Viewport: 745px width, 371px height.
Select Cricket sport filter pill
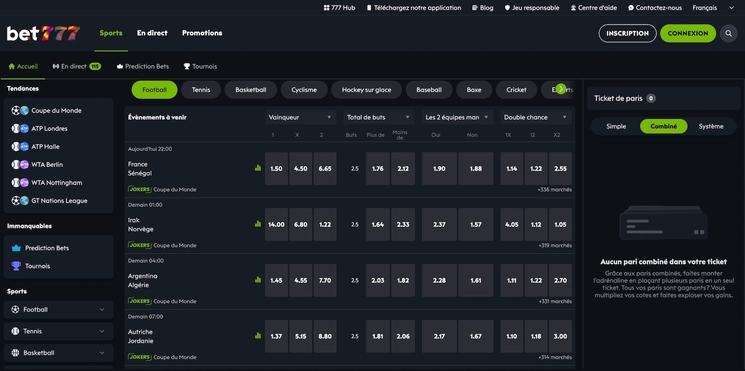(516, 90)
